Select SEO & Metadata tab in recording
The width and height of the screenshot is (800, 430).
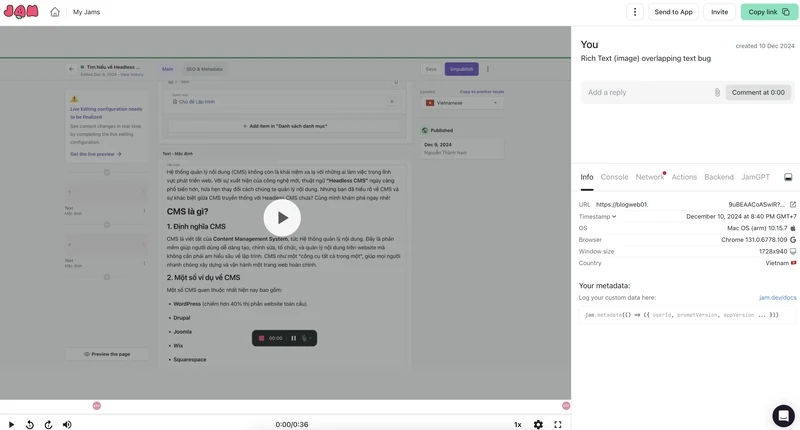pos(204,69)
